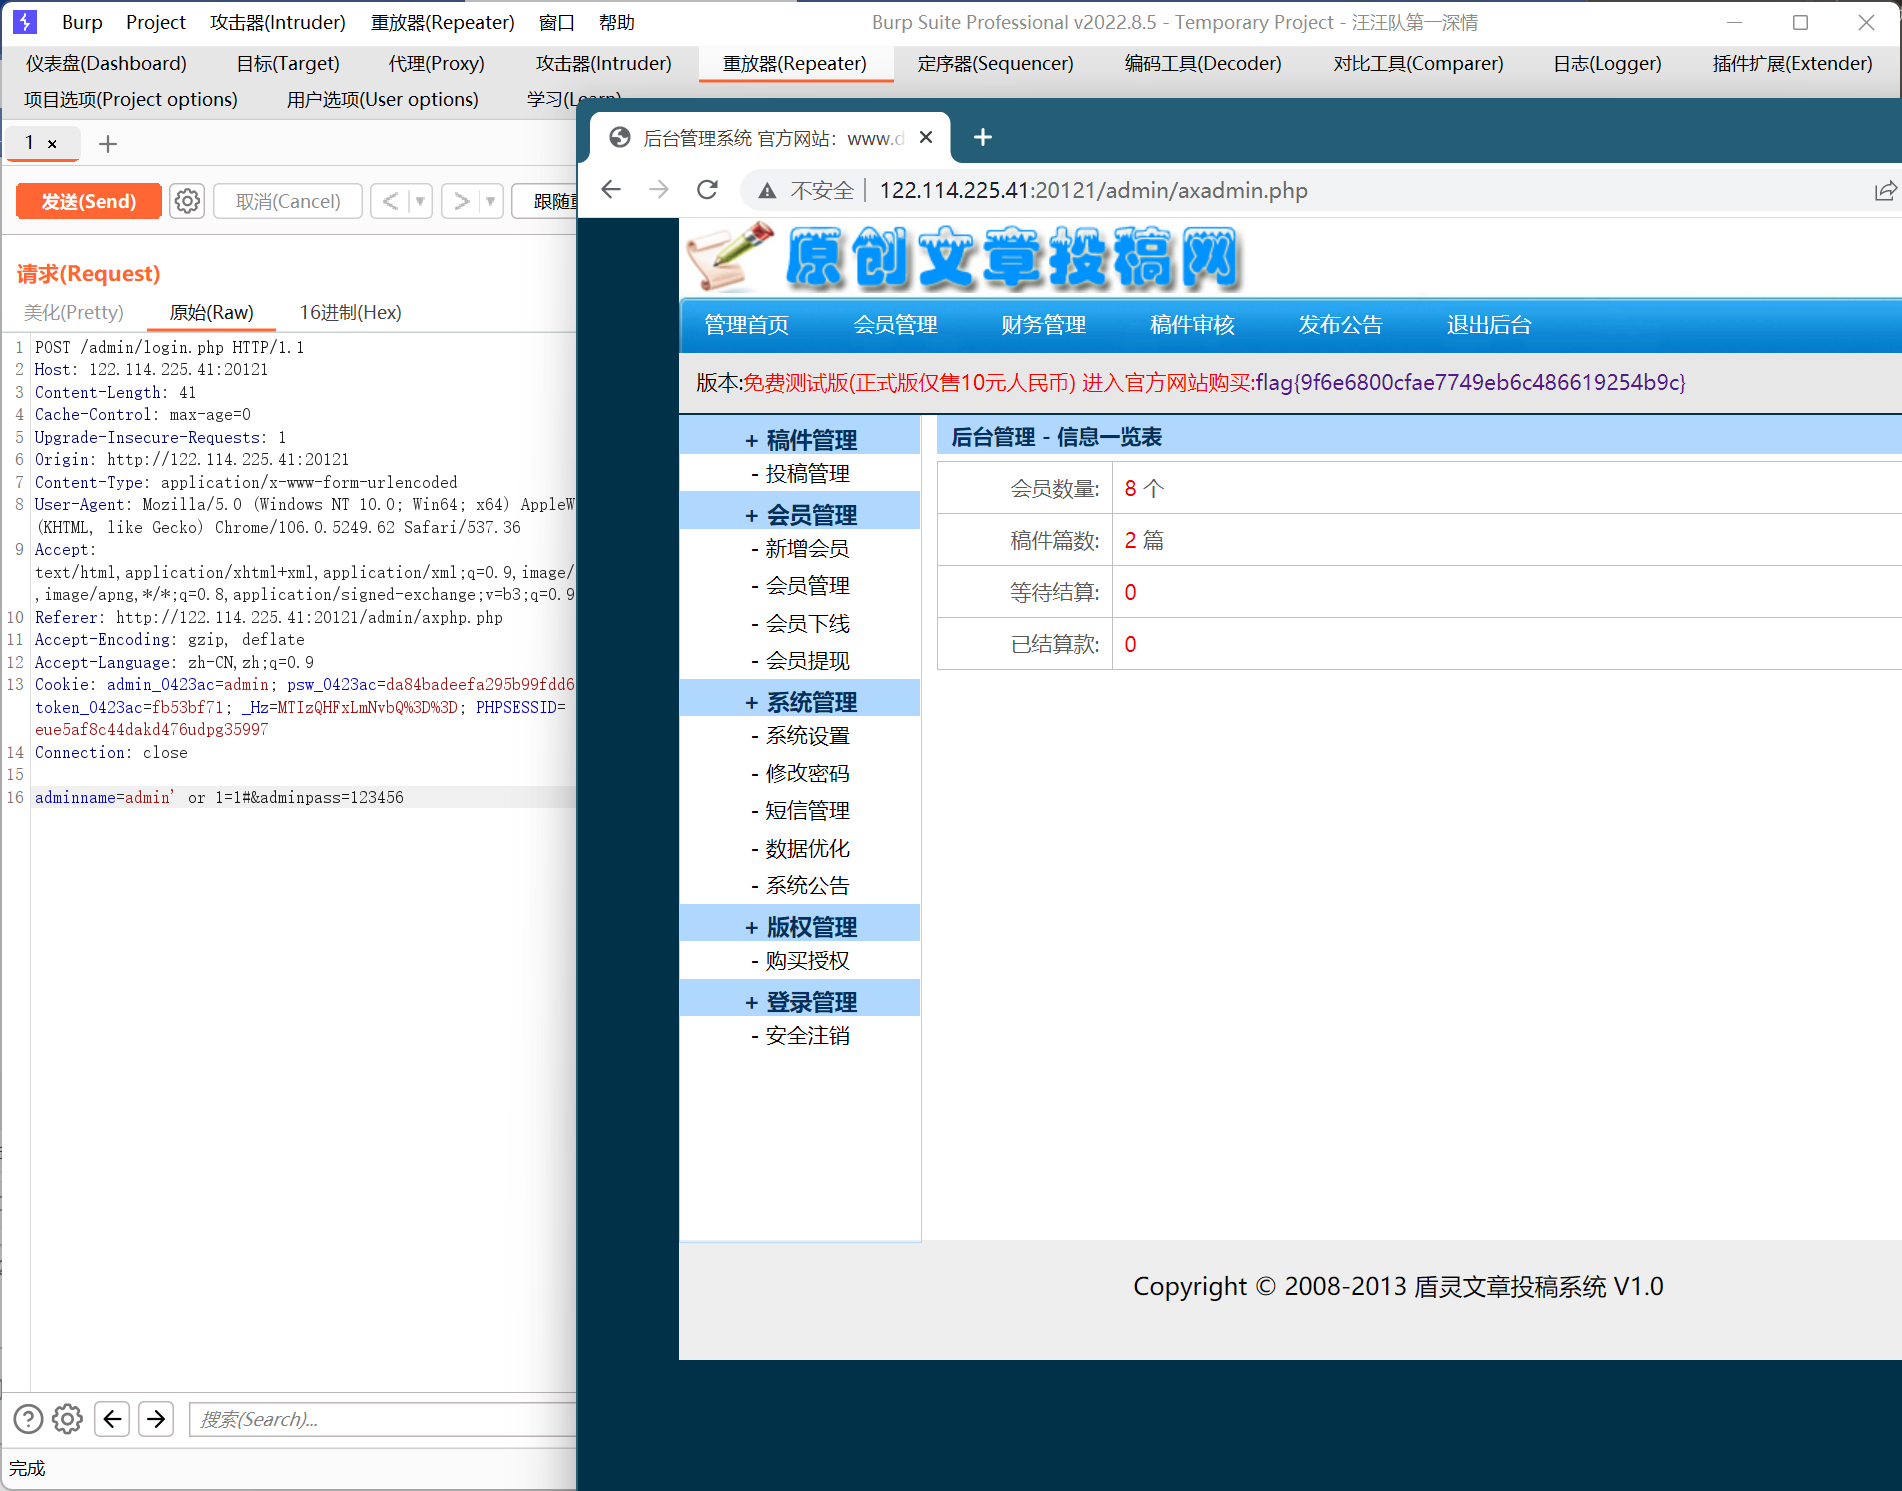
Task: Click the previous-request left arrow in Repeater
Action: pyautogui.click(x=390, y=201)
